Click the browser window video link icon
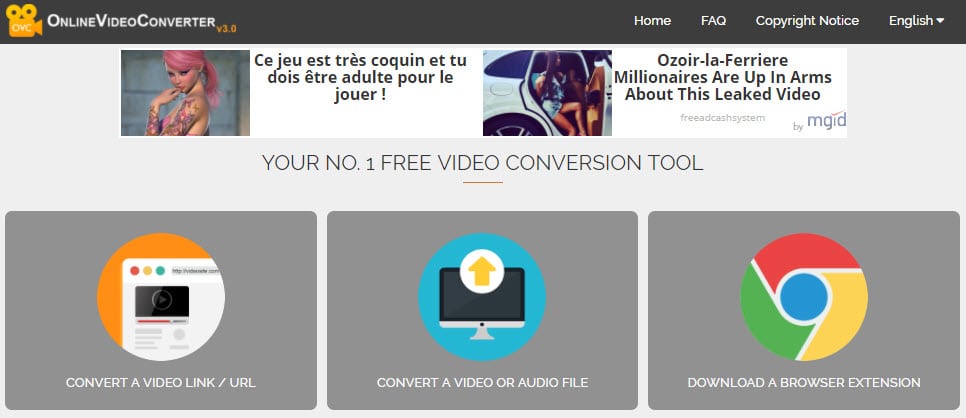This screenshot has height=418, width=966. [x=161, y=297]
